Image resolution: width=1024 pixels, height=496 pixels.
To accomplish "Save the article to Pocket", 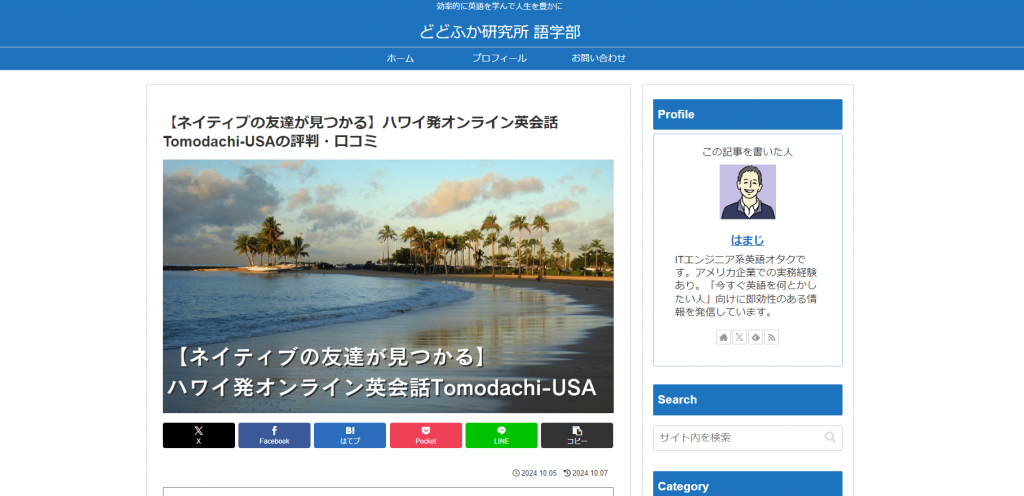I will tap(426, 435).
